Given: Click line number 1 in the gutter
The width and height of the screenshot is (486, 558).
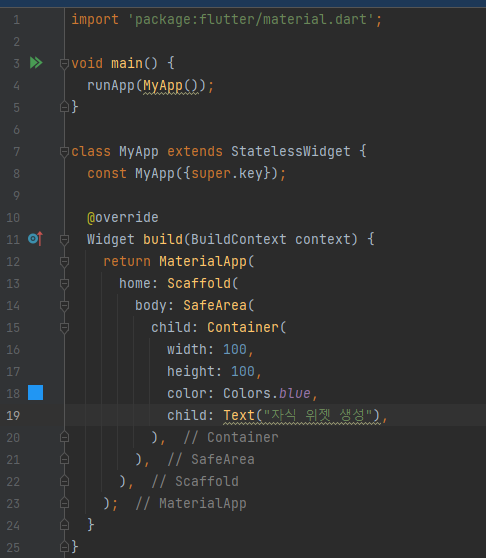Looking at the screenshot, I should click(17, 20).
